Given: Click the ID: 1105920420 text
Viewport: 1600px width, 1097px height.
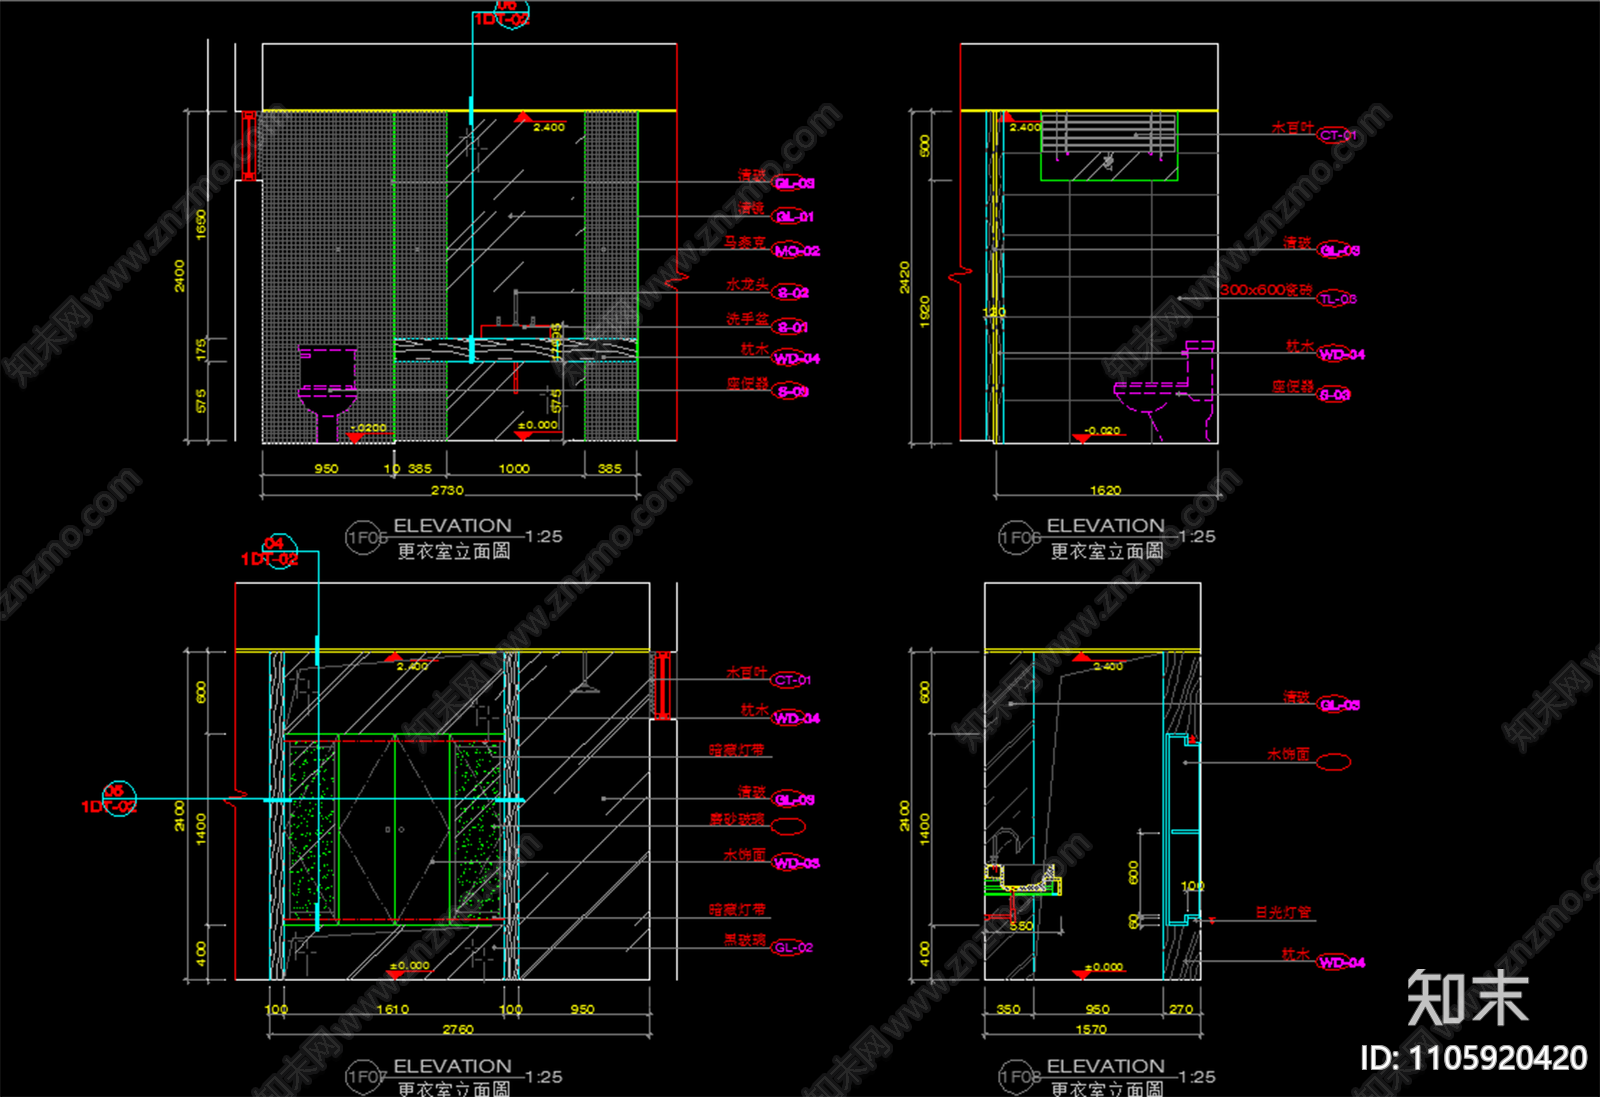Looking at the screenshot, I should click(1473, 1058).
